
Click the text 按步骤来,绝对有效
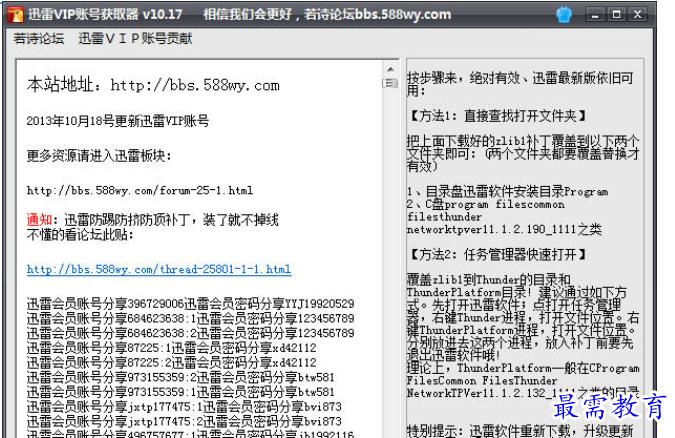[467, 78]
